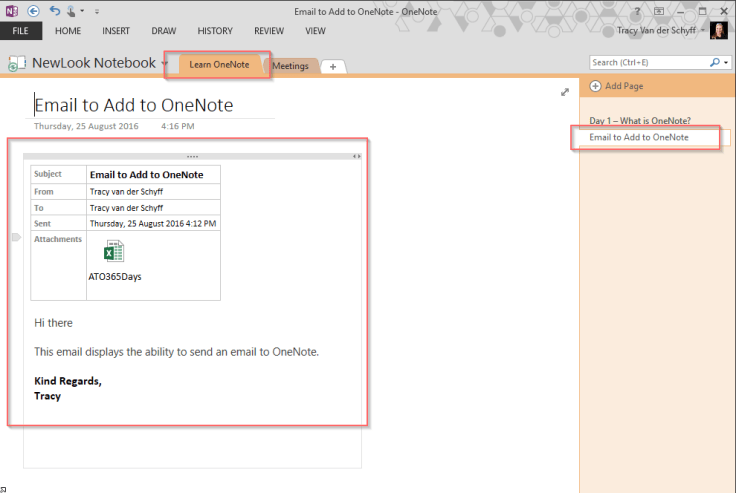Toggle full page view expand arrow

tap(565, 92)
